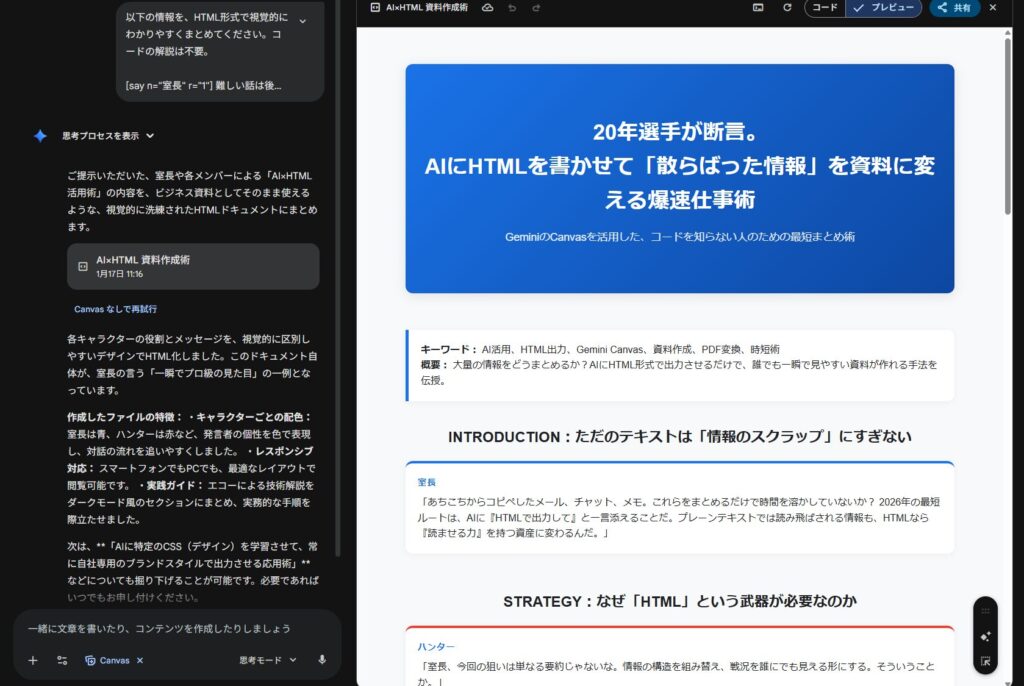Switch Canvas to プレビュー view
The image size is (1024, 686).
click(x=884, y=8)
